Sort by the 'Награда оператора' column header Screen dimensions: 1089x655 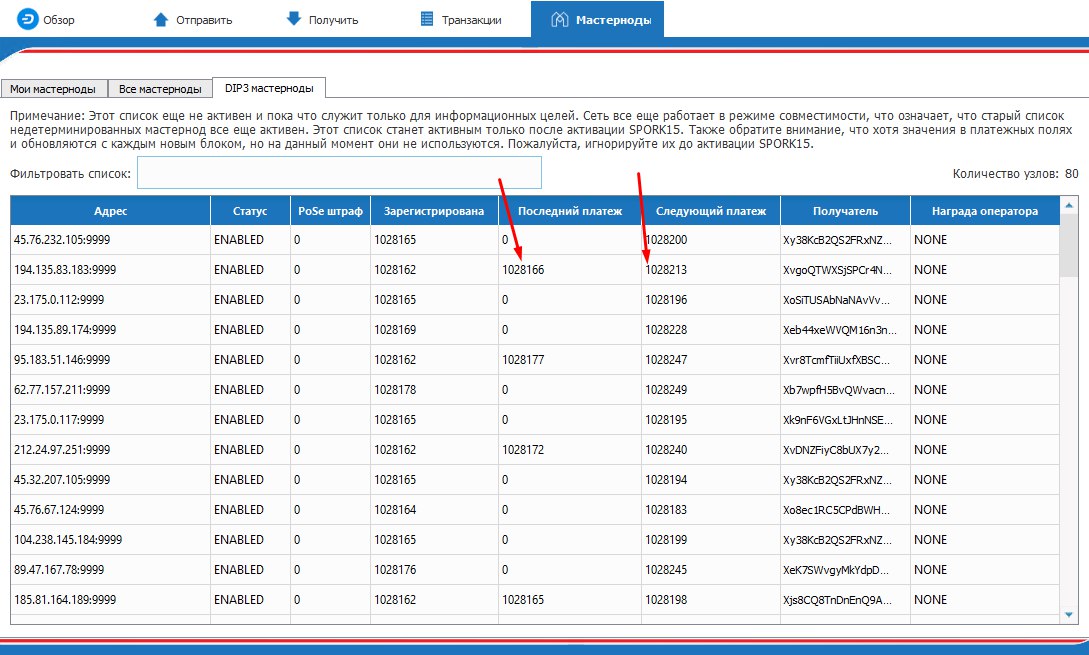tap(985, 211)
